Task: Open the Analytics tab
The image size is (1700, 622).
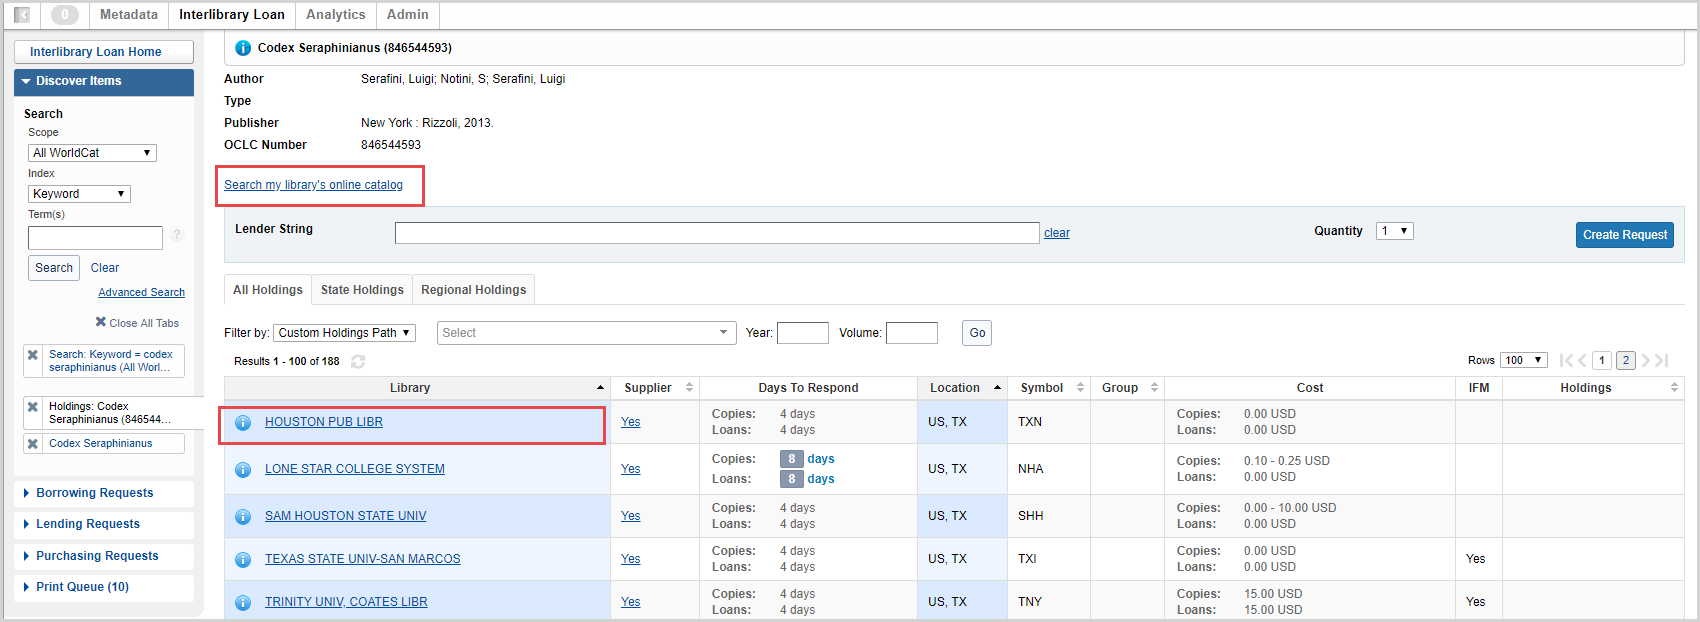Action: pos(336,15)
